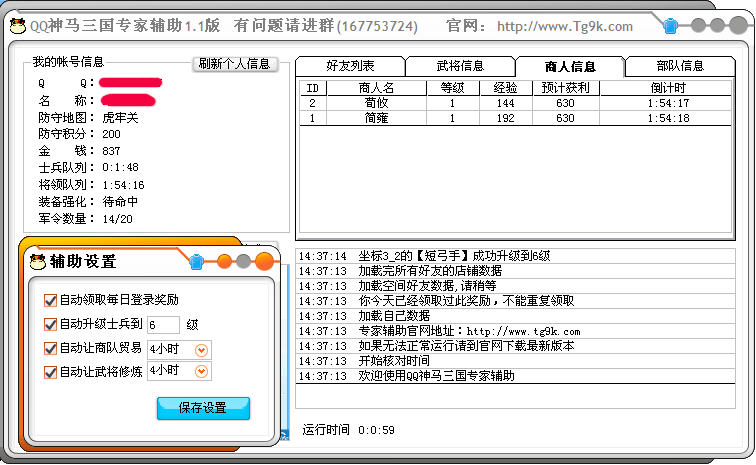This screenshot has width=756, height=465.
Task: Select merchant row 简雍
Action: (x=515, y=118)
